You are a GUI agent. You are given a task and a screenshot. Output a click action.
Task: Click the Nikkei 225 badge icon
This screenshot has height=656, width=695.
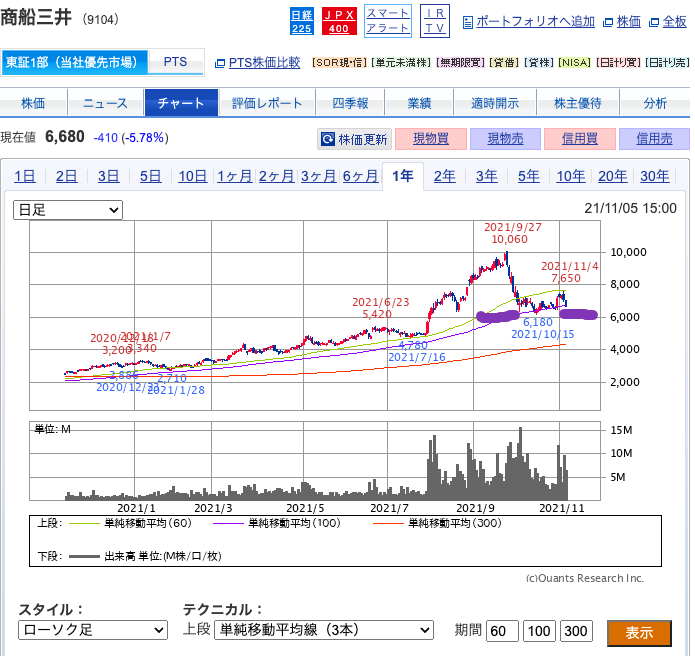tap(301, 21)
